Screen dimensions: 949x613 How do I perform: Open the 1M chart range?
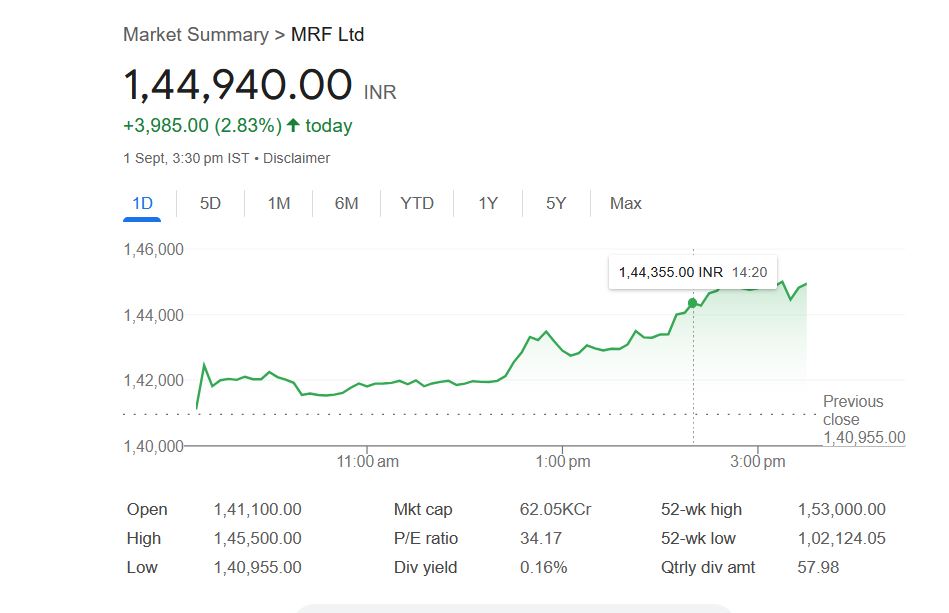(279, 203)
